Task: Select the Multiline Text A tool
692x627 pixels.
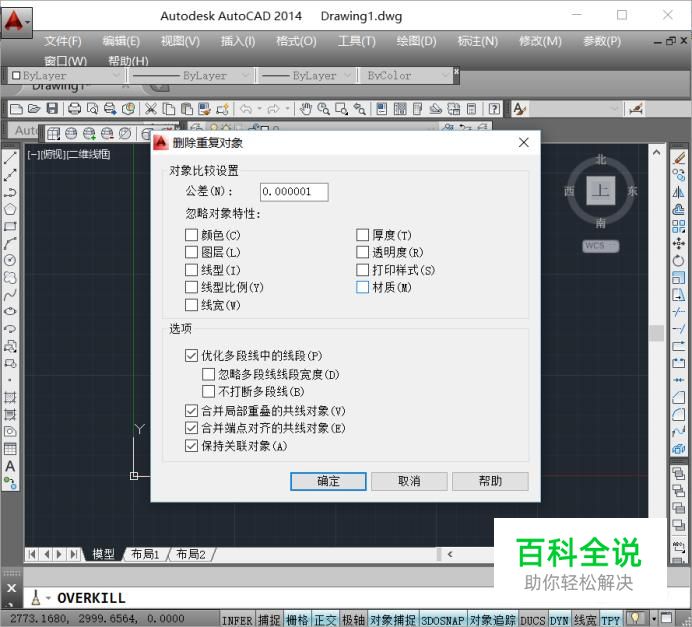Action: [x=10, y=466]
